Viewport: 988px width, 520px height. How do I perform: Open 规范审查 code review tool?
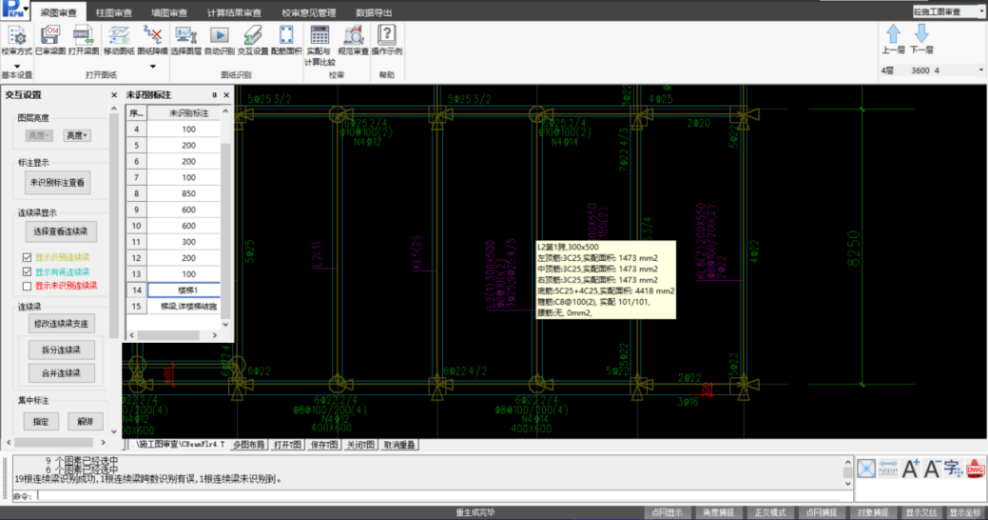[351, 37]
